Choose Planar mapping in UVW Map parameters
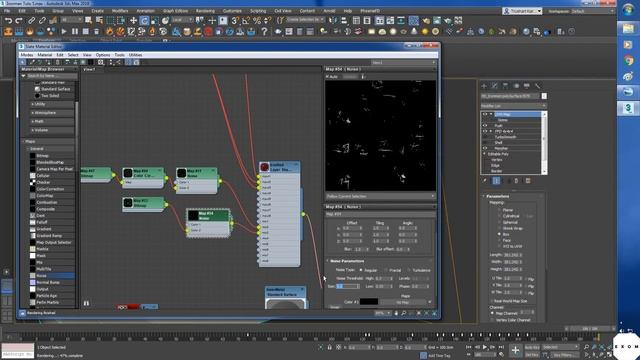 [x=499, y=210]
